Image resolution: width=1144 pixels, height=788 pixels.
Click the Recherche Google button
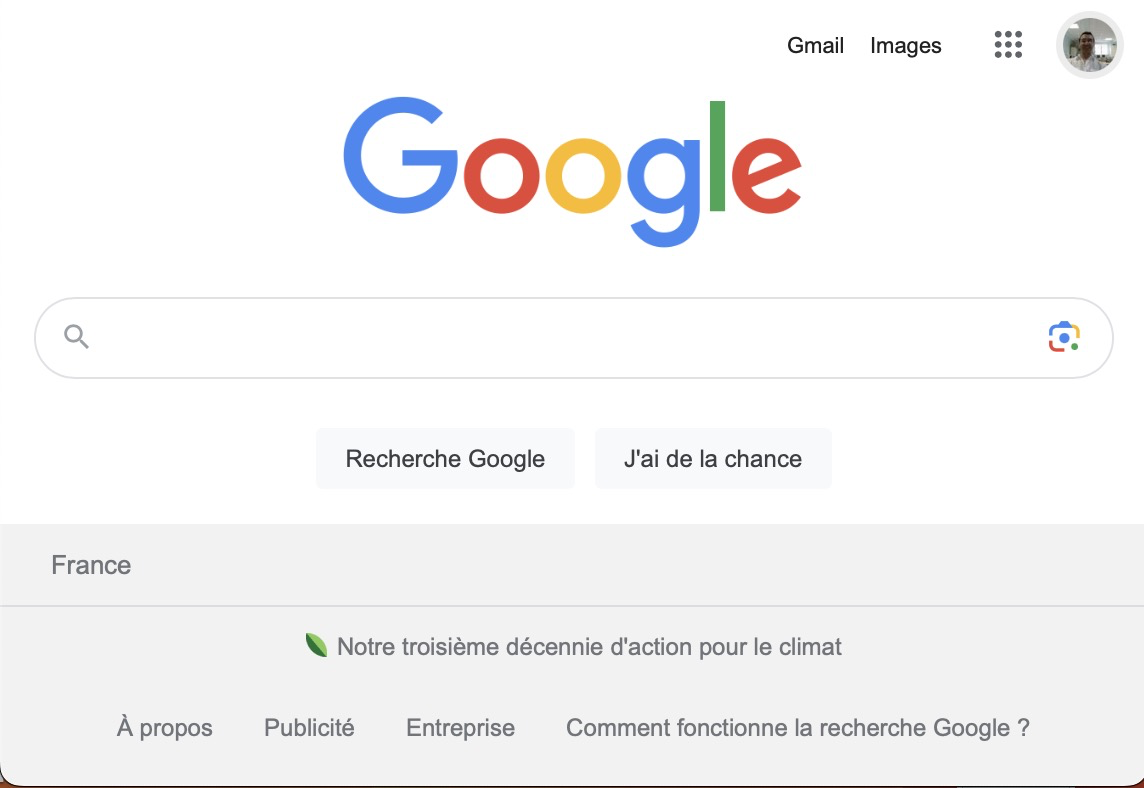tap(445, 458)
